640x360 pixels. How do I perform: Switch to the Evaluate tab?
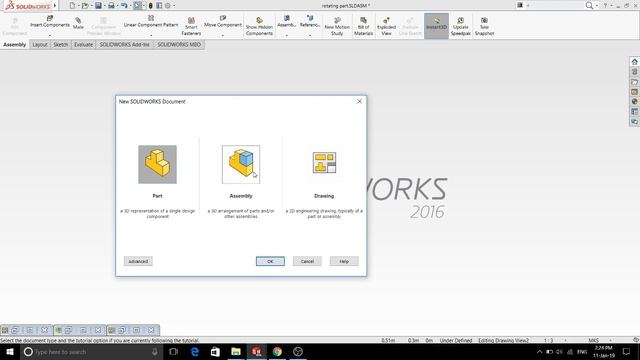pos(83,44)
